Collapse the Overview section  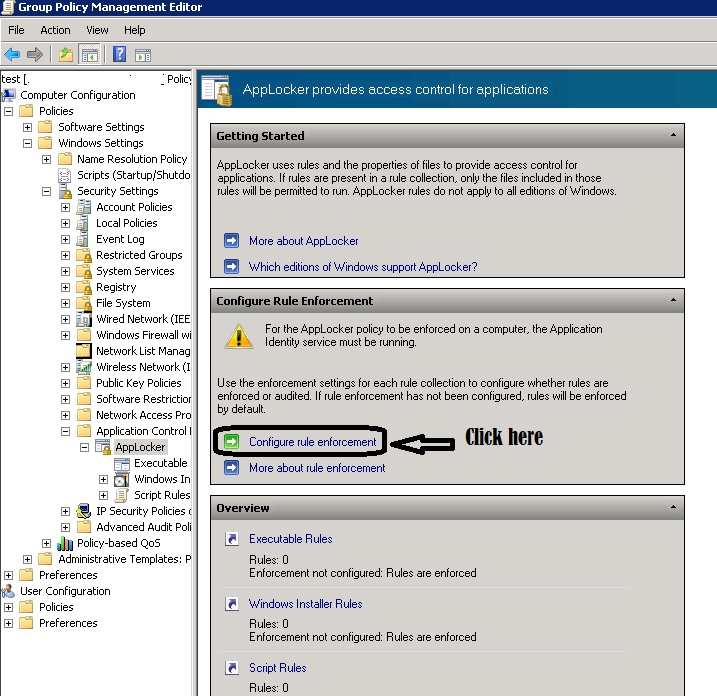(673, 507)
